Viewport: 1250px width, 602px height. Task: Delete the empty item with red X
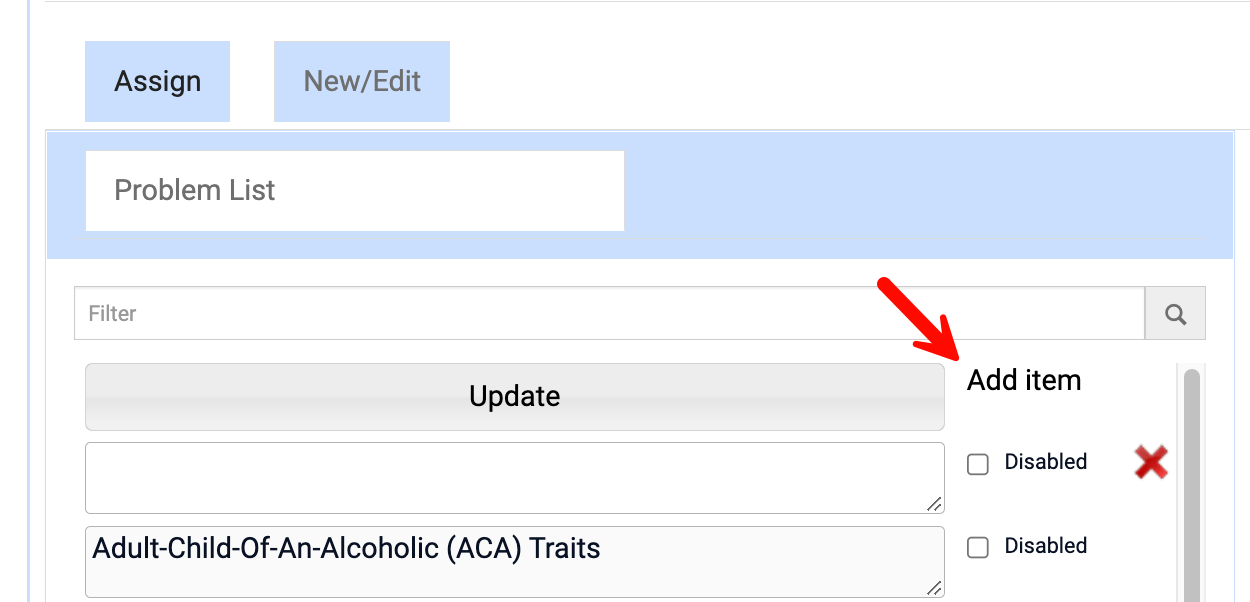pos(1151,462)
